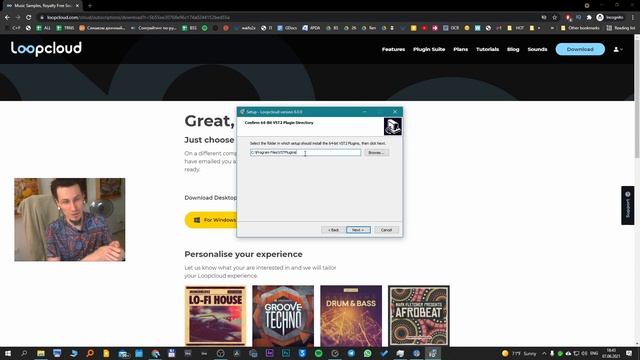Open the OCR bookmark

451,28
